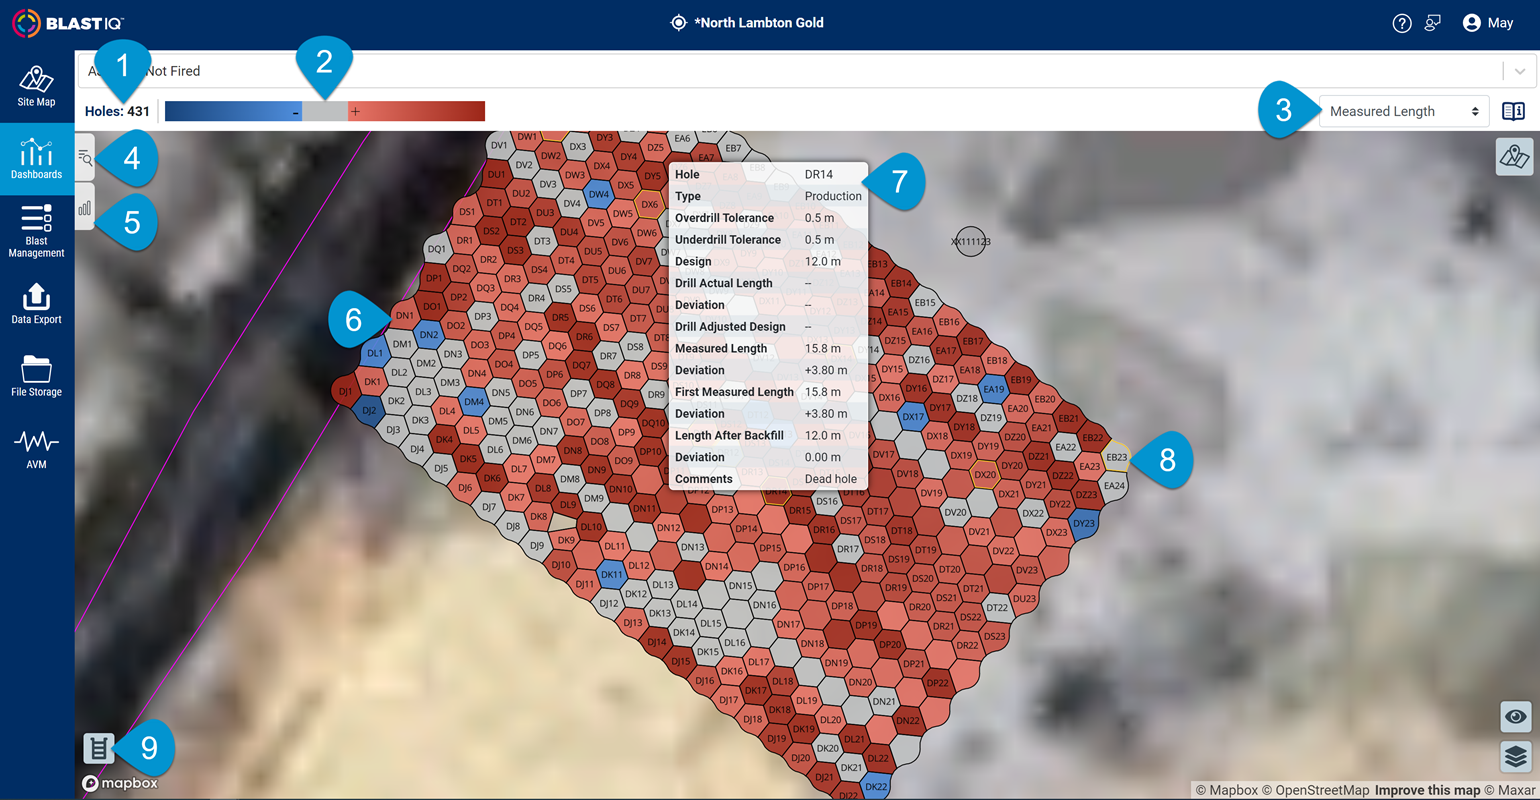Open Blast Management from the sidebar
This screenshot has width=1540, height=800.
click(36, 230)
